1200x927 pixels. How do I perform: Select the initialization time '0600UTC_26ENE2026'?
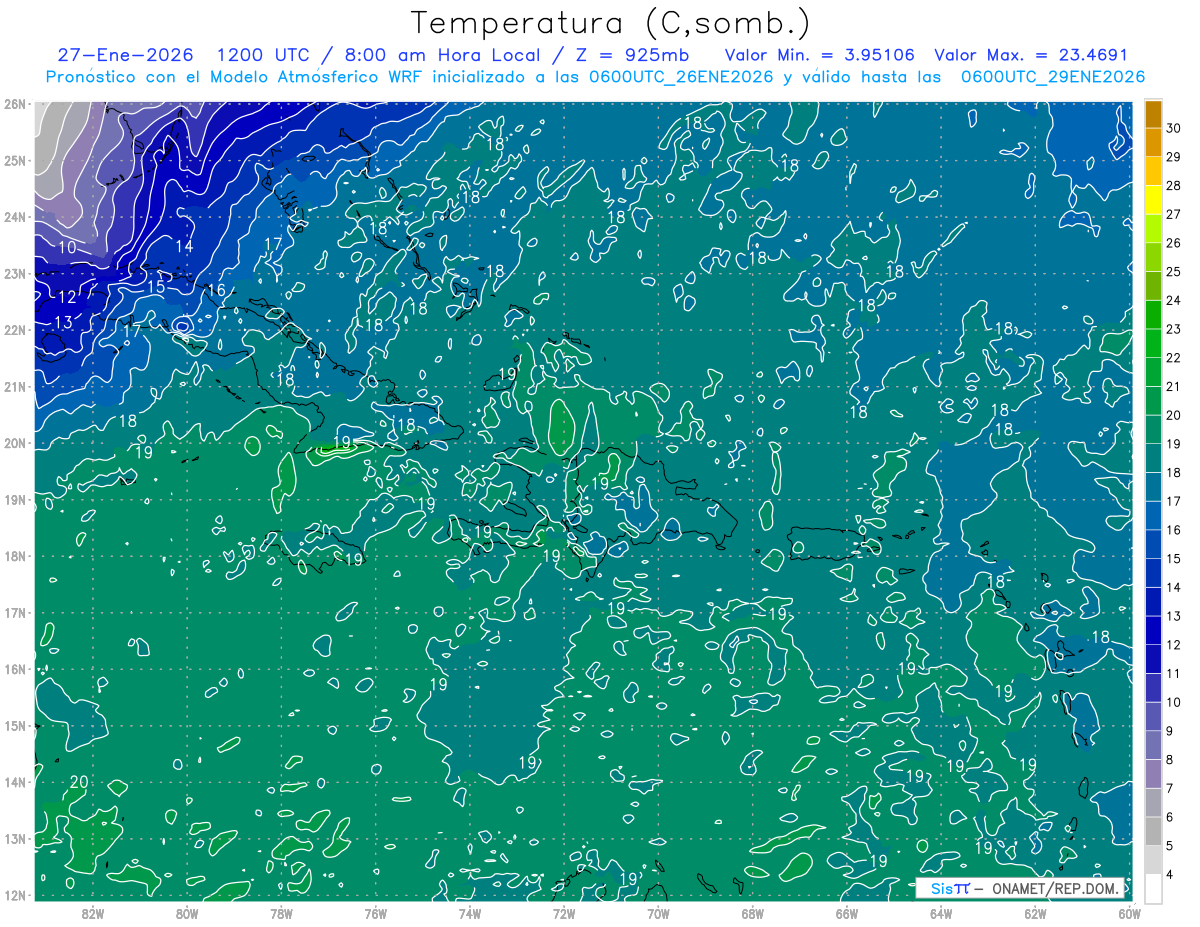[682, 77]
